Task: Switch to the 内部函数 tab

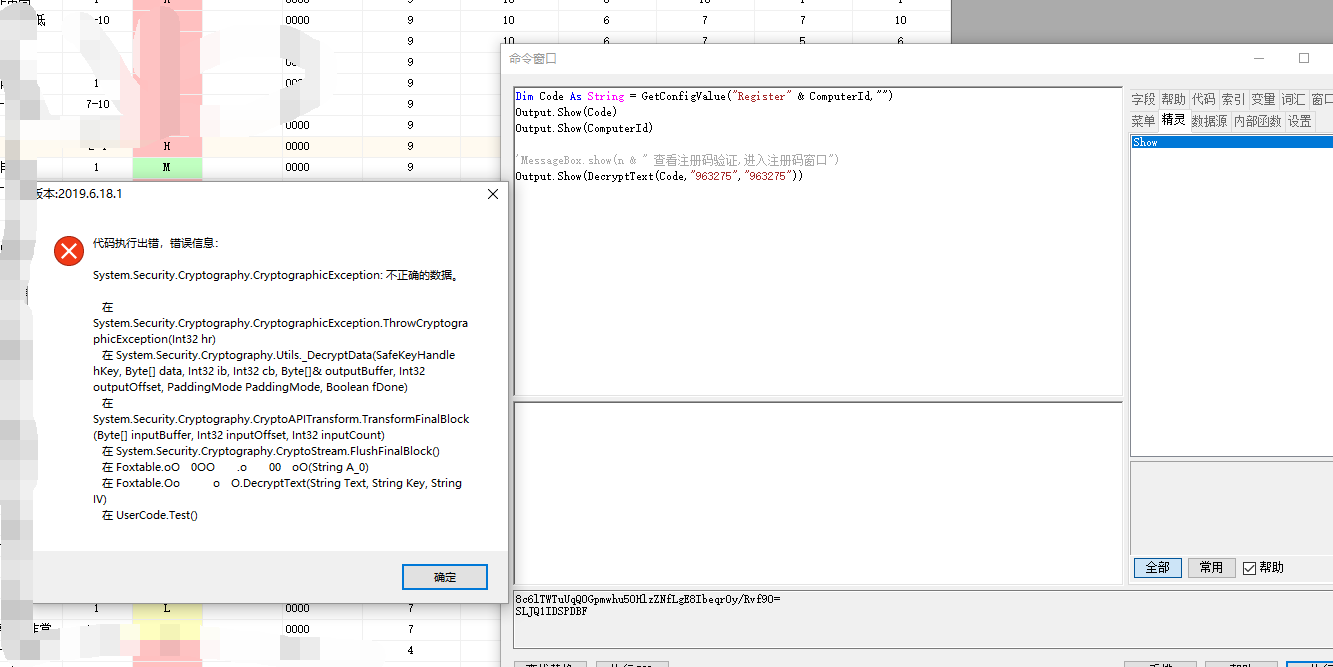Action: (1257, 121)
